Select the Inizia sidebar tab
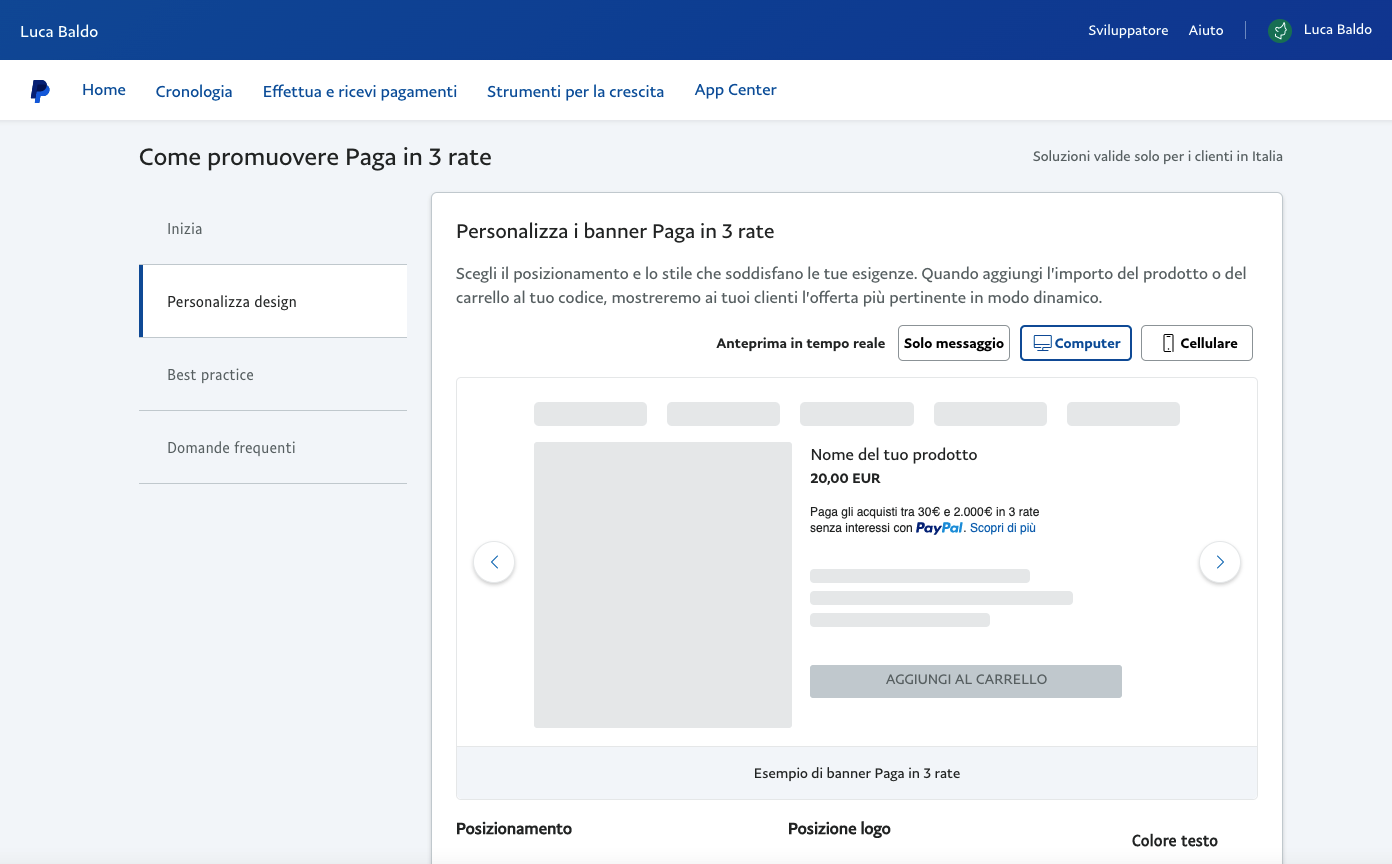The height and width of the screenshot is (864, 1392). (273, 229)
